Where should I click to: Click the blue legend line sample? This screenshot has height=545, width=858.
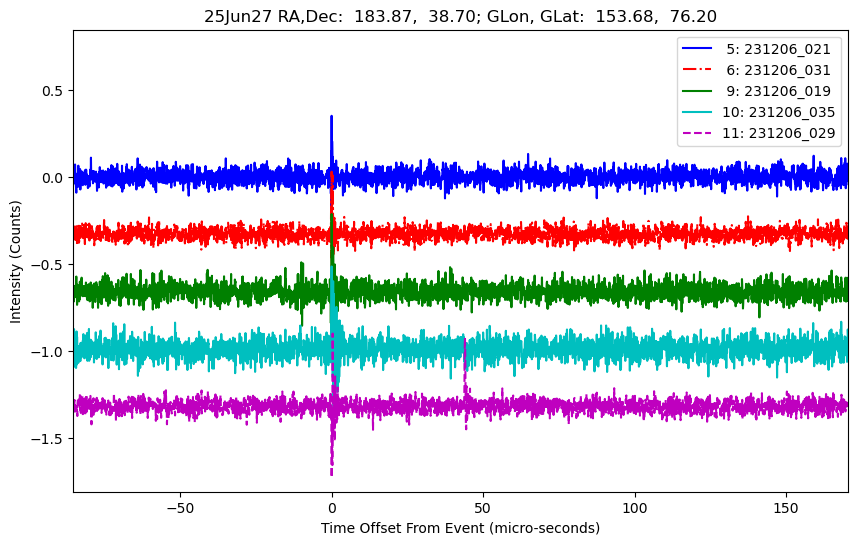[x=697, y=49]
